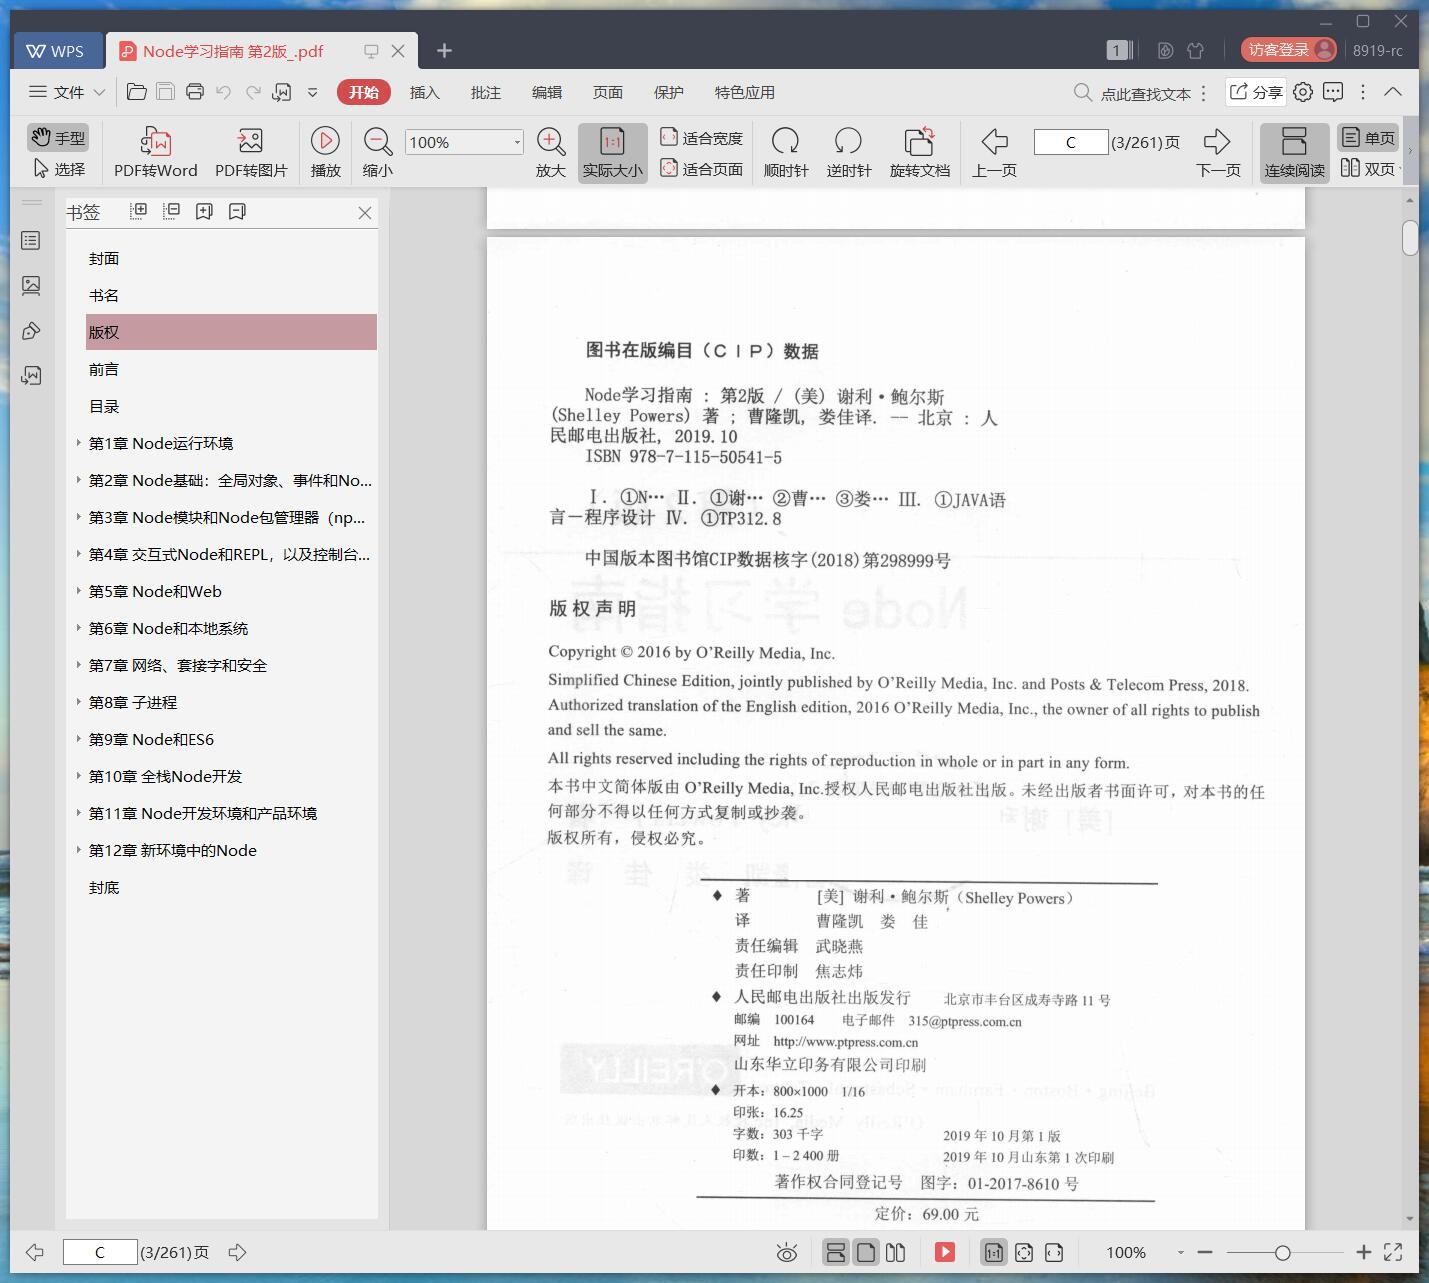Choose the select tool (选择)
Viewport: 1429px width, 1283px height.
click(59, 169)
